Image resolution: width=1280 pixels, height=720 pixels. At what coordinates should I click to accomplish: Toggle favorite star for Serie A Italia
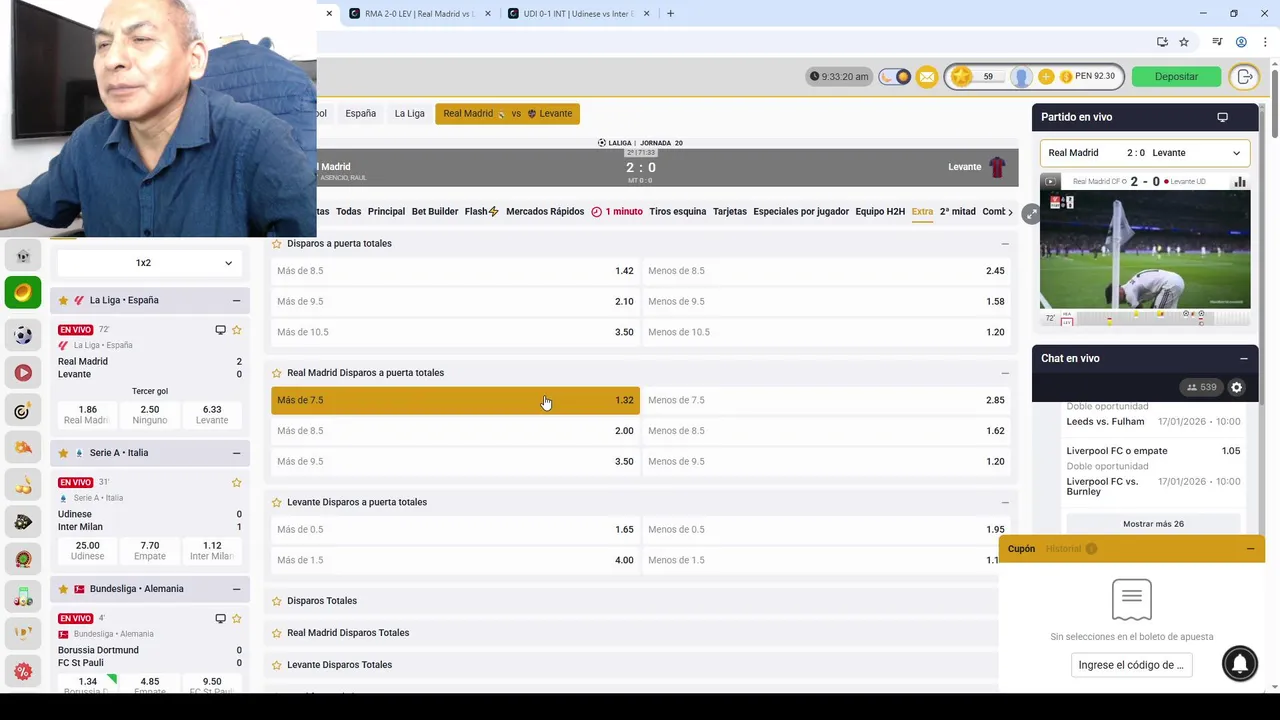[63, 453]
